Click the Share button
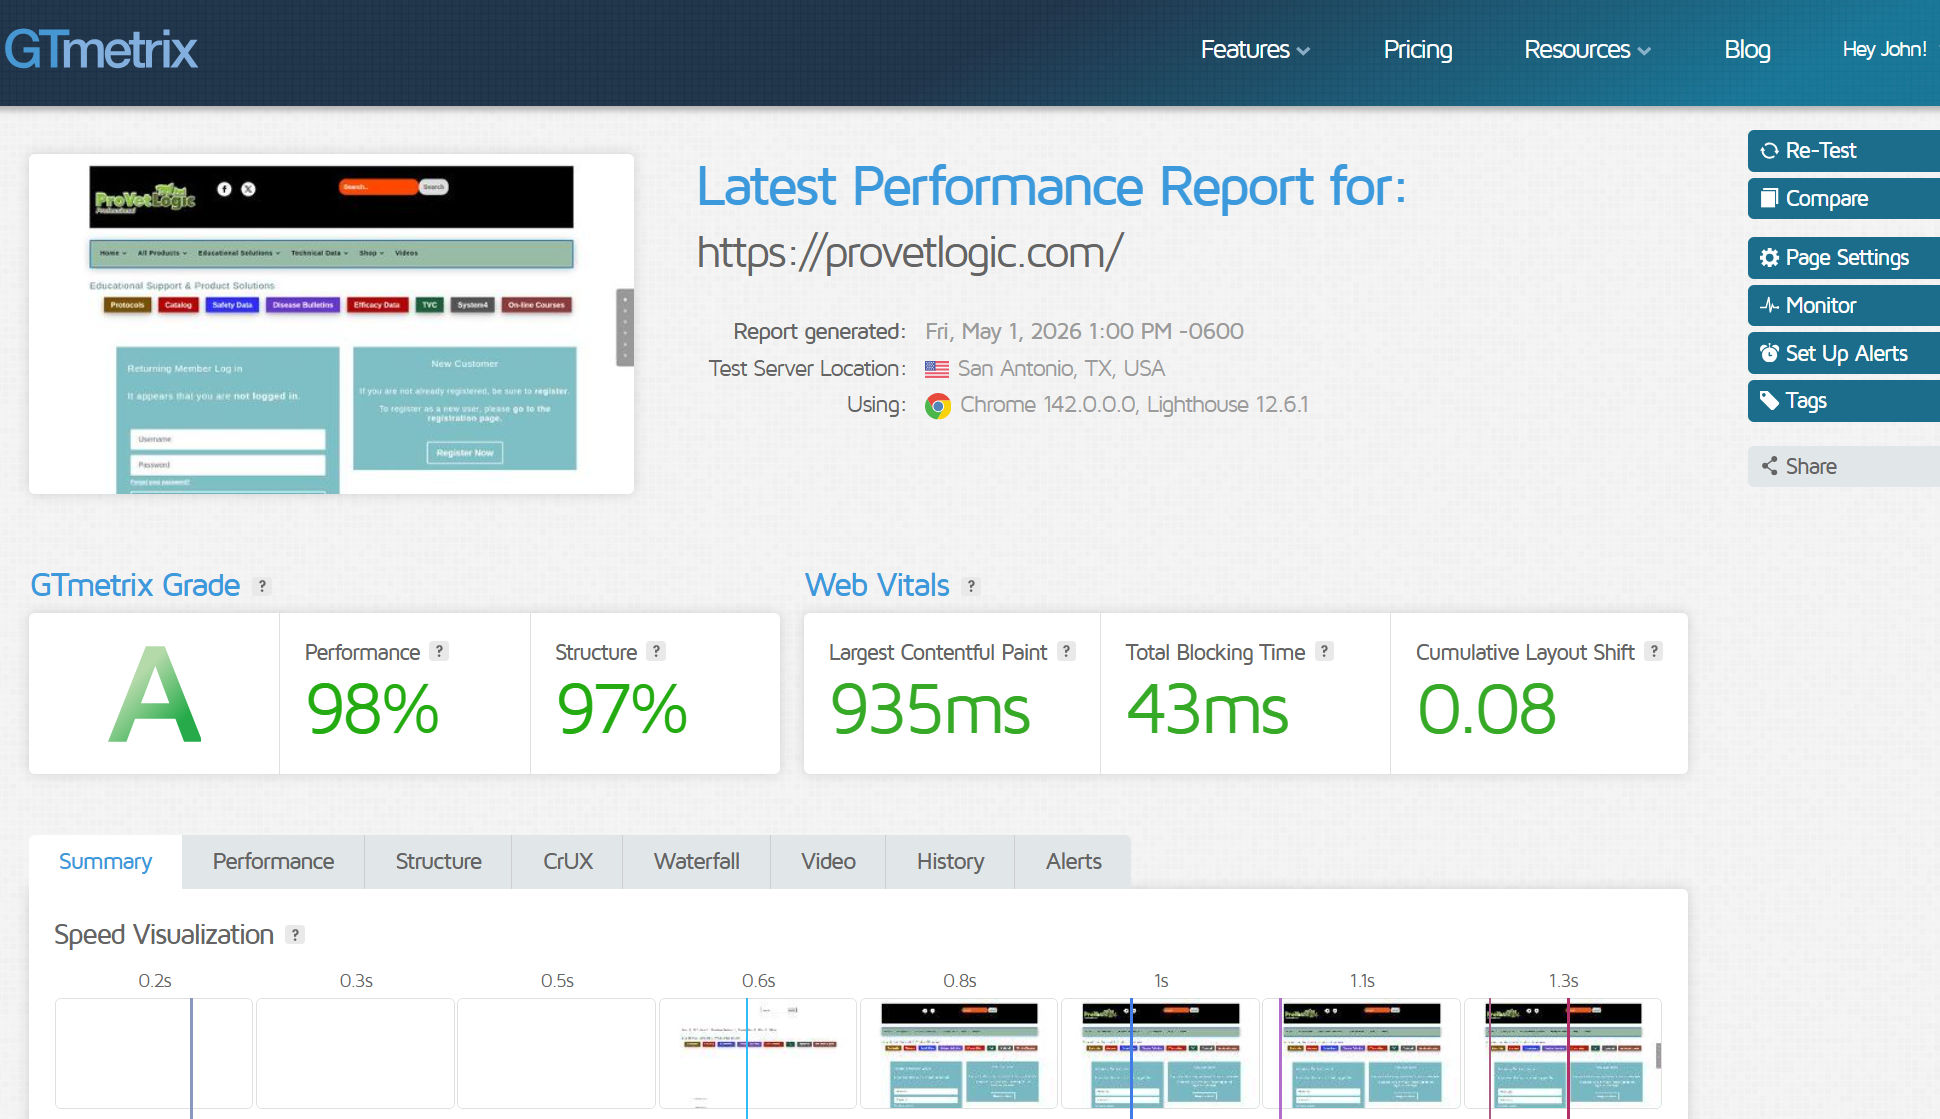This screenshot has width=1940, height=1119. (1843, 466)
